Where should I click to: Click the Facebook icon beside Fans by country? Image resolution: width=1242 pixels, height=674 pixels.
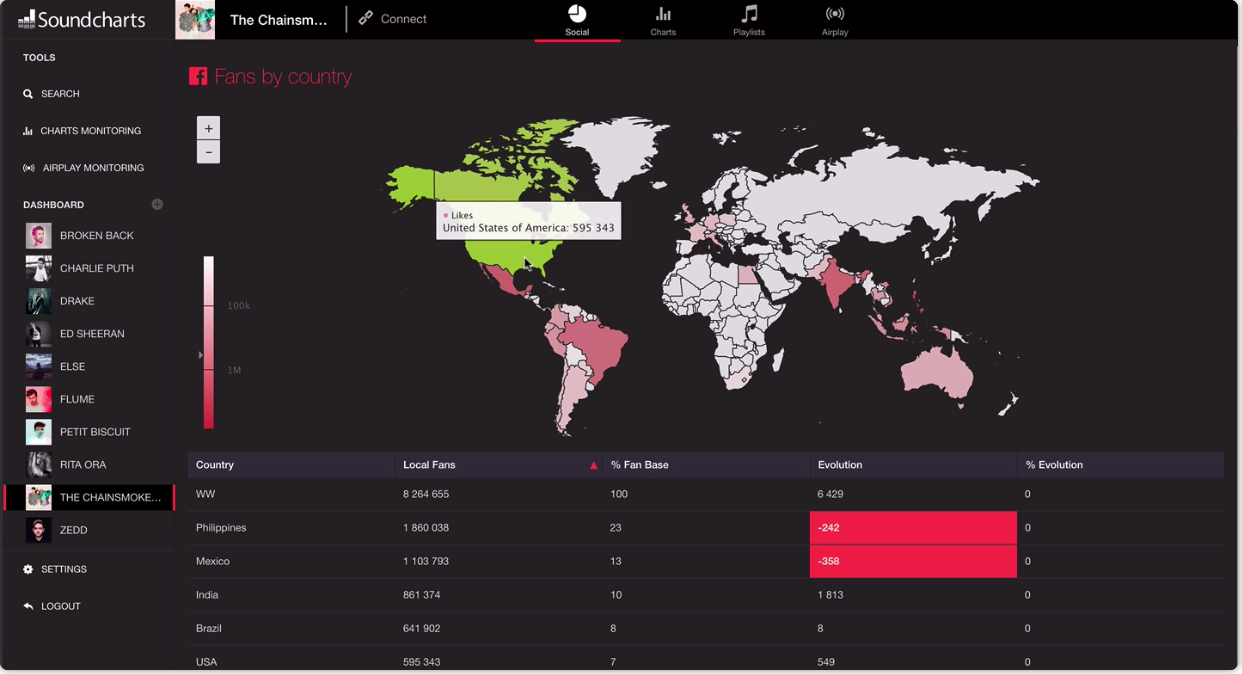(x=198, y=76)
